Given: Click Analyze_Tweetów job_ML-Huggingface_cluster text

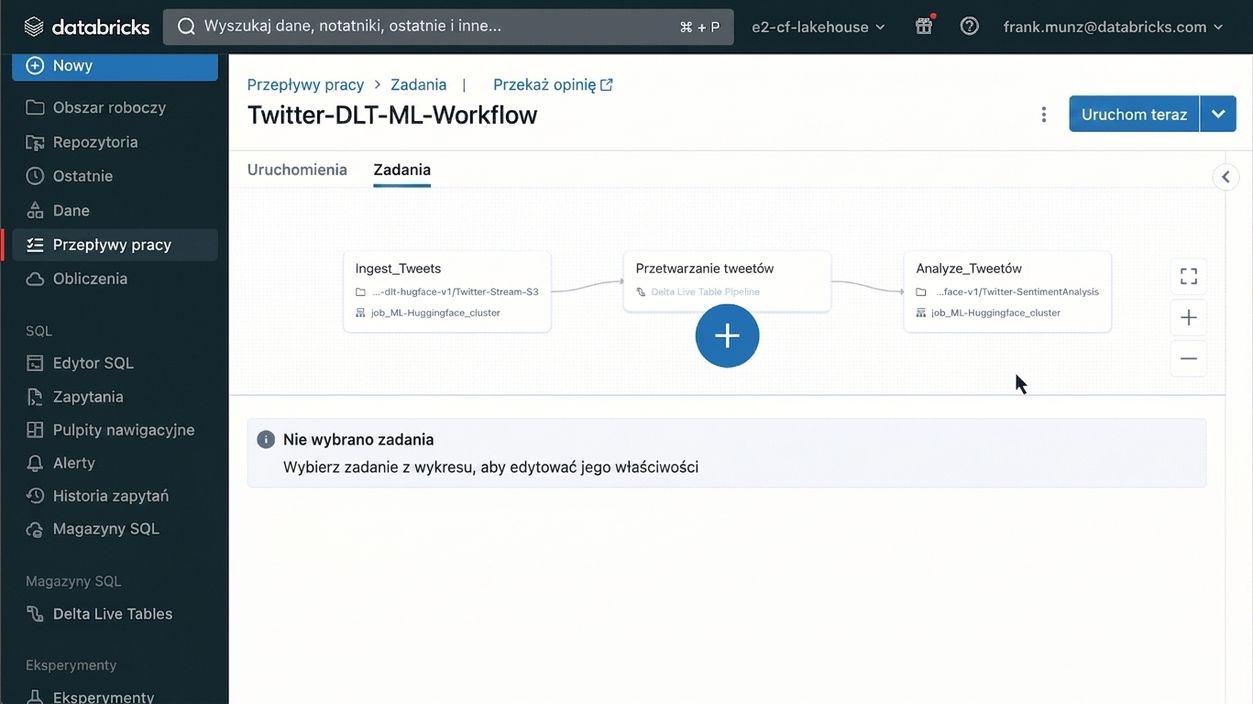Looking at the screenshot, I should pyautogui.click(x=995, y=313).
